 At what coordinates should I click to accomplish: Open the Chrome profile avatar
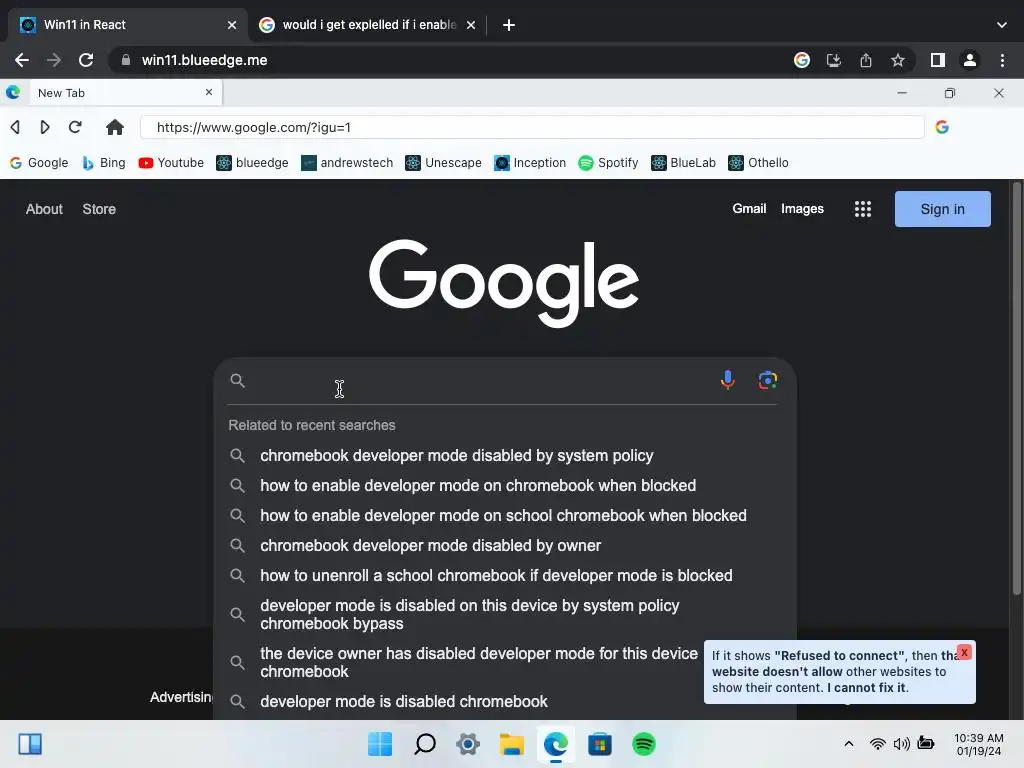pyautogui.click(x=970, y=60)
